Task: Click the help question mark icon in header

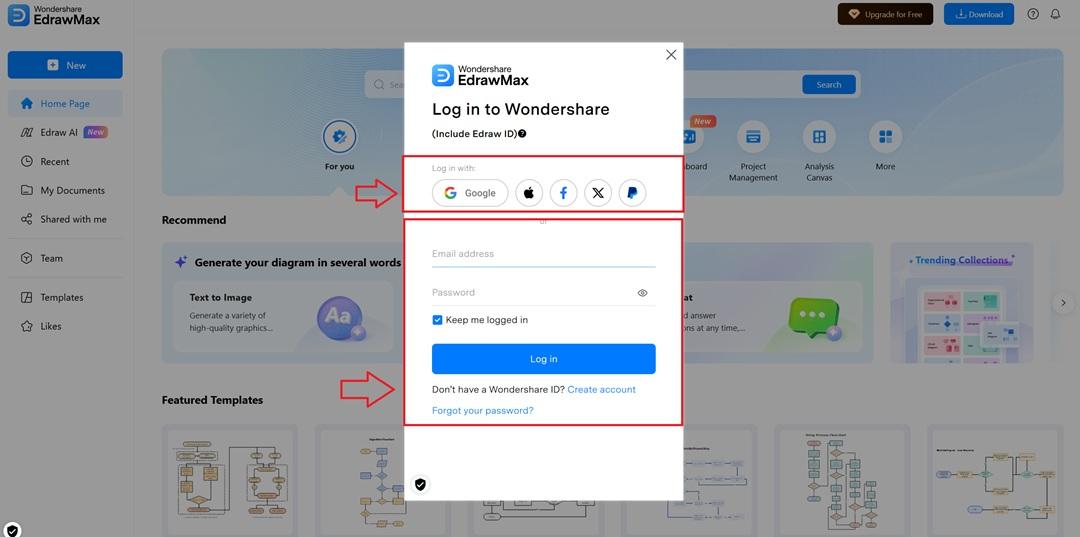Action: [1032, 14]
